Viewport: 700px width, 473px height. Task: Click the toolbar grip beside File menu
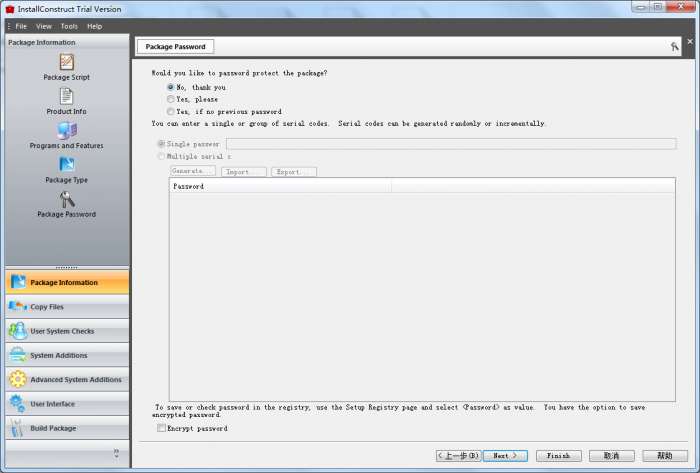point(9,26)
